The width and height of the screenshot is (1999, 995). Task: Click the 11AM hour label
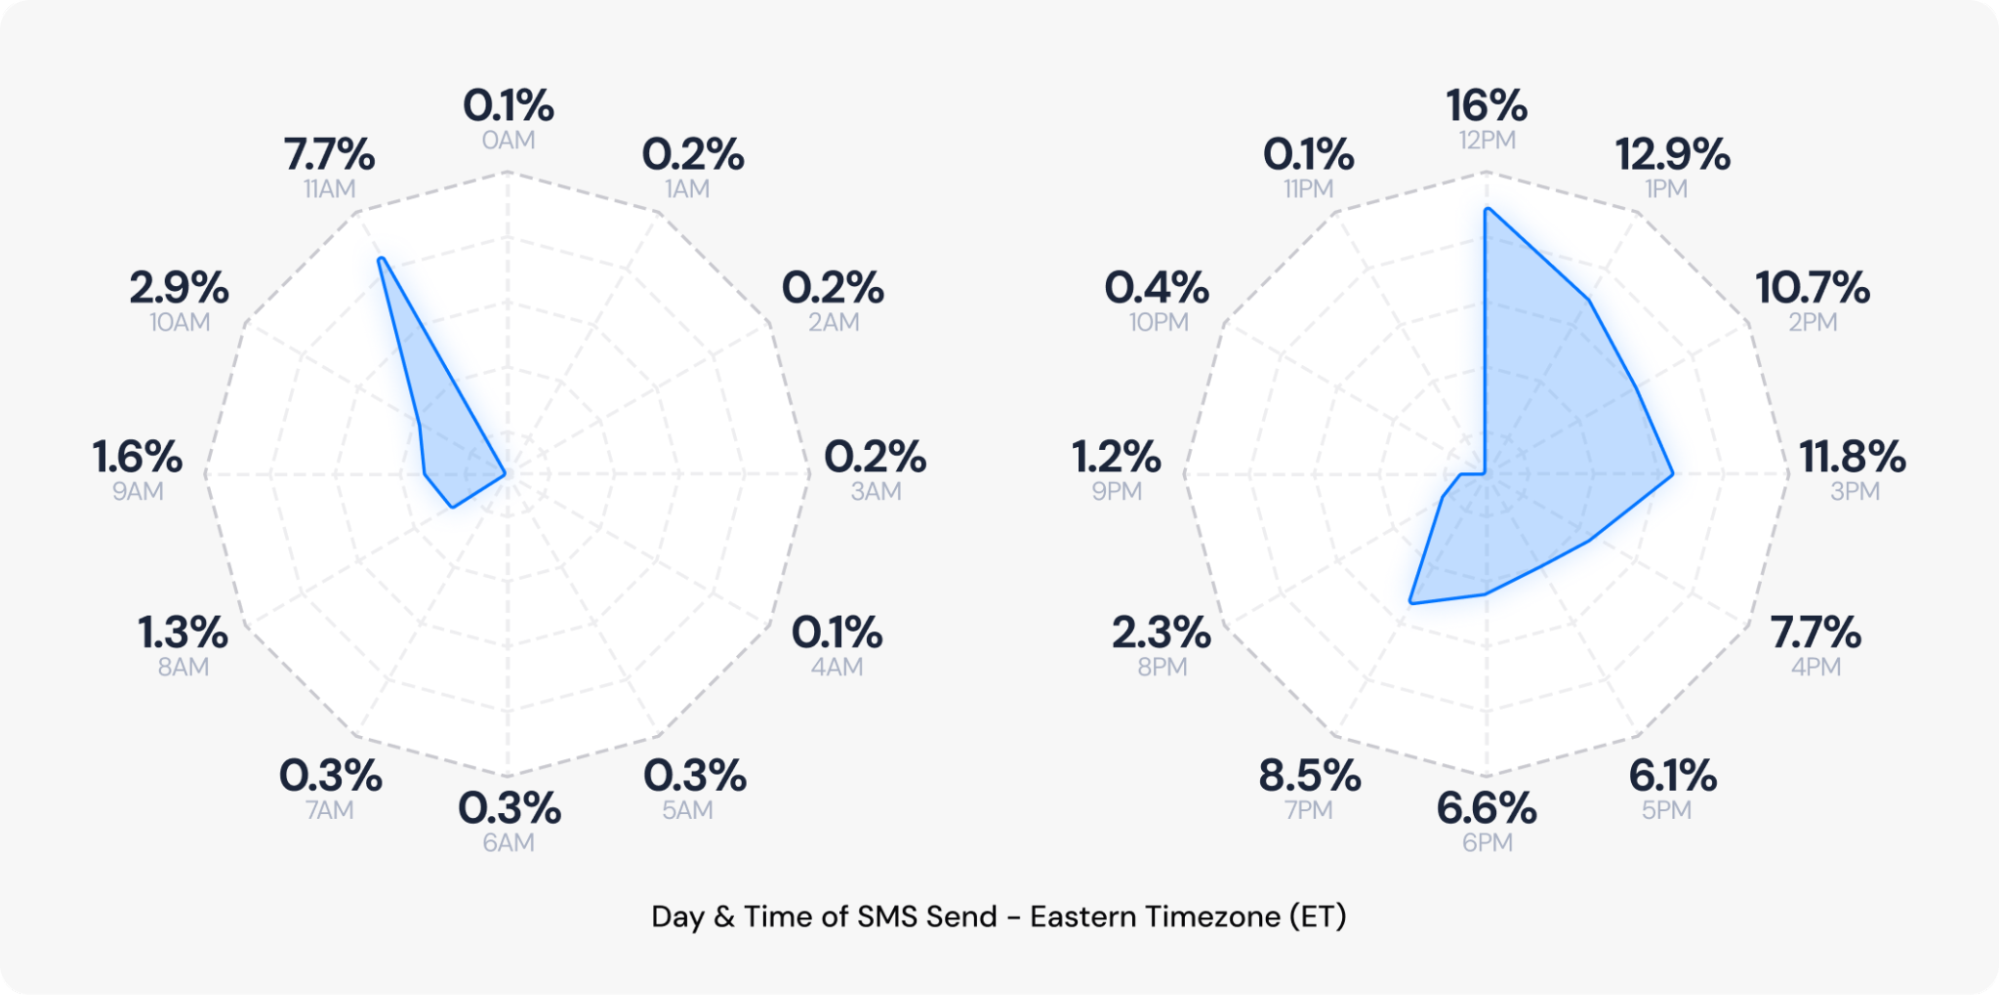tap(329, 189)
